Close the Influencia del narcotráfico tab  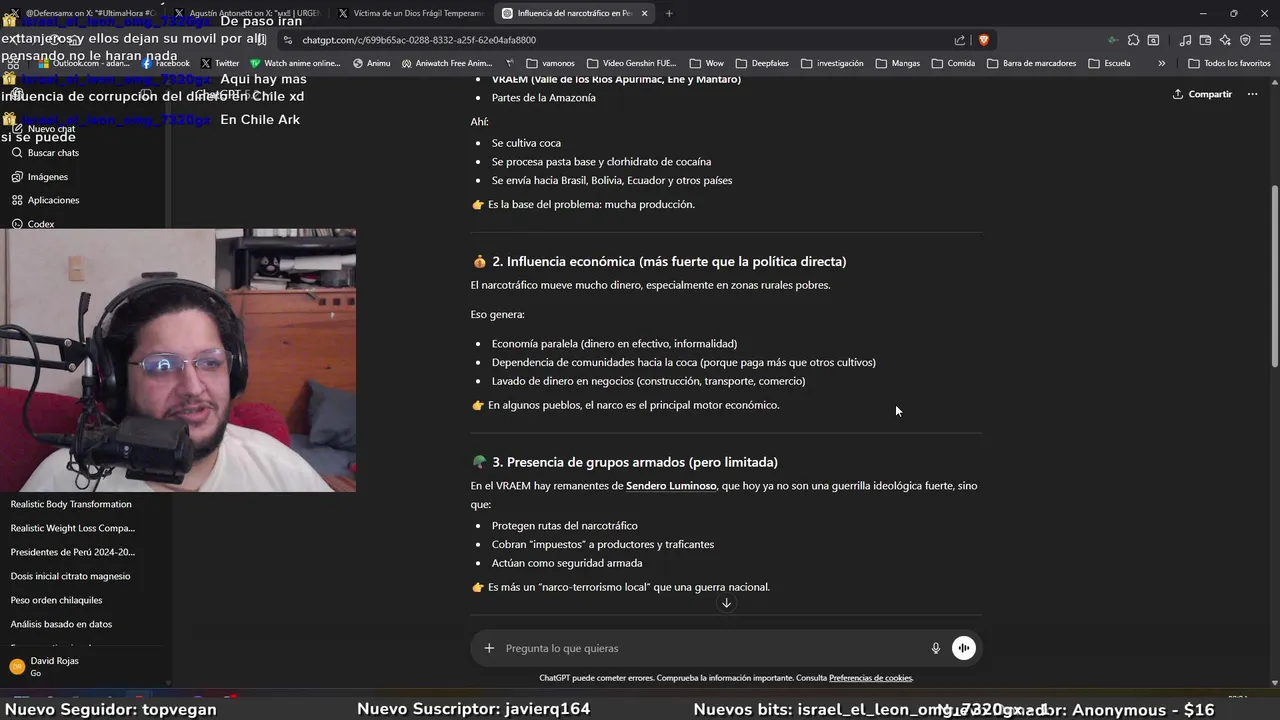point(644,13)
